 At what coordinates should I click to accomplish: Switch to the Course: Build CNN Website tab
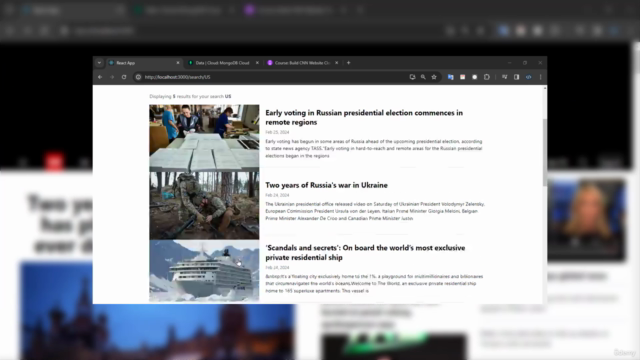[302, 63]
